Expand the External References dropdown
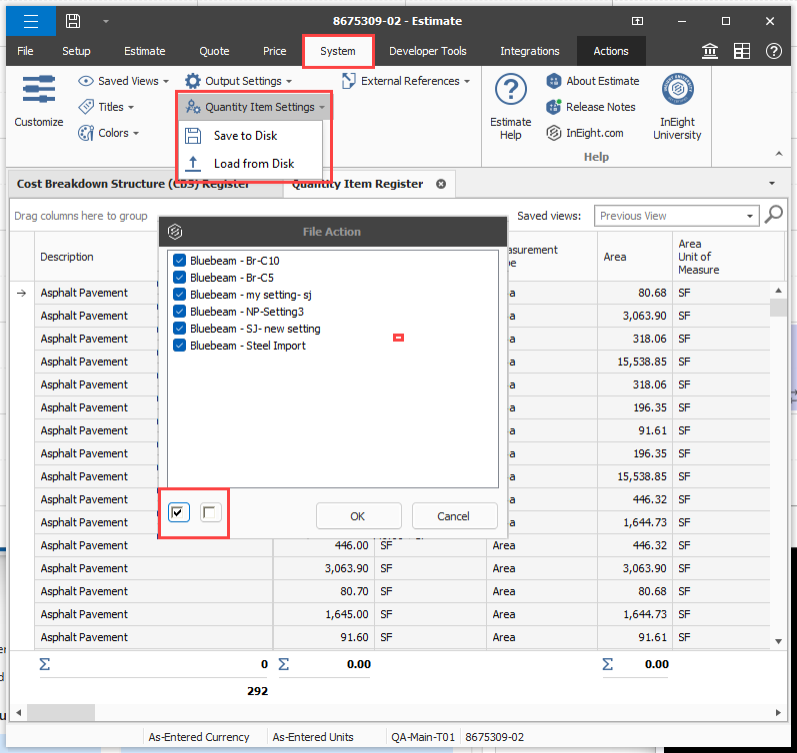The image size is (797, 753). coord(405,81)
